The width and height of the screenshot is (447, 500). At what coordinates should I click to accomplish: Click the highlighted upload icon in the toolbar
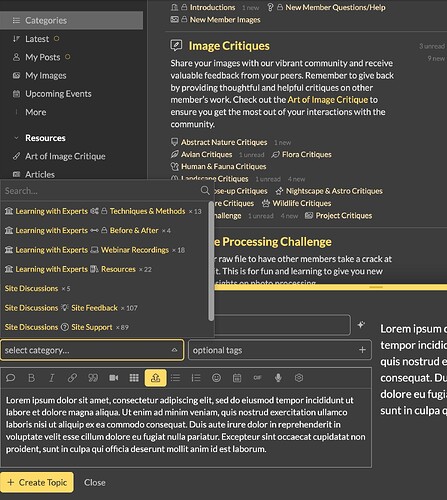point(155,378)
